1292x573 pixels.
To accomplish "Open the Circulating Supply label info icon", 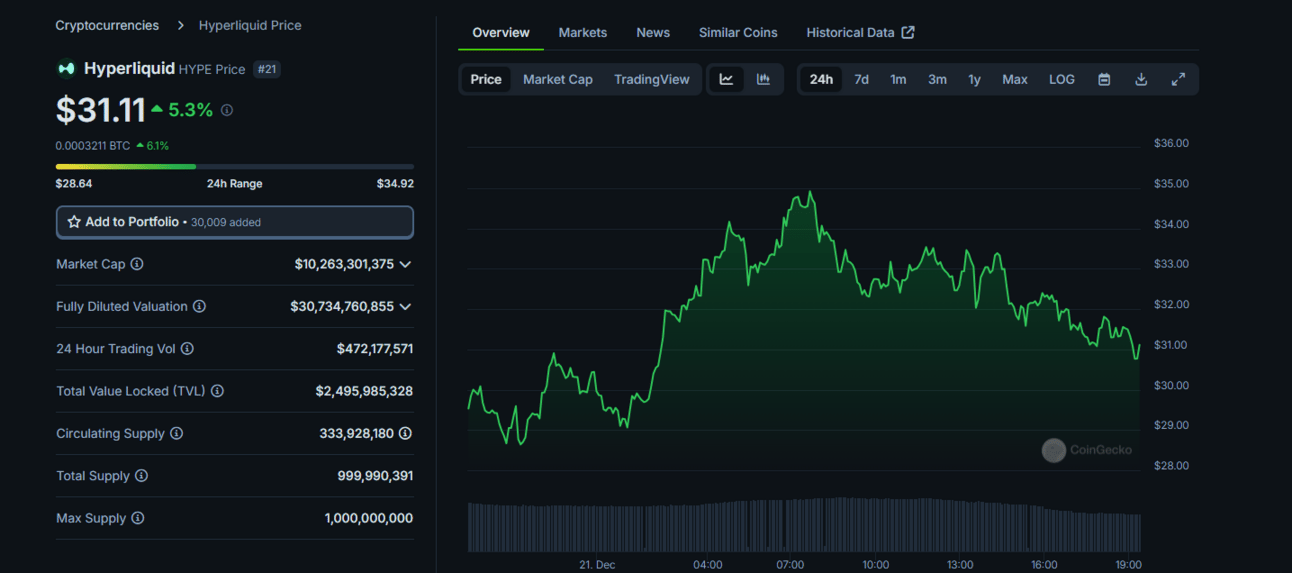I will tap(177, 433).
